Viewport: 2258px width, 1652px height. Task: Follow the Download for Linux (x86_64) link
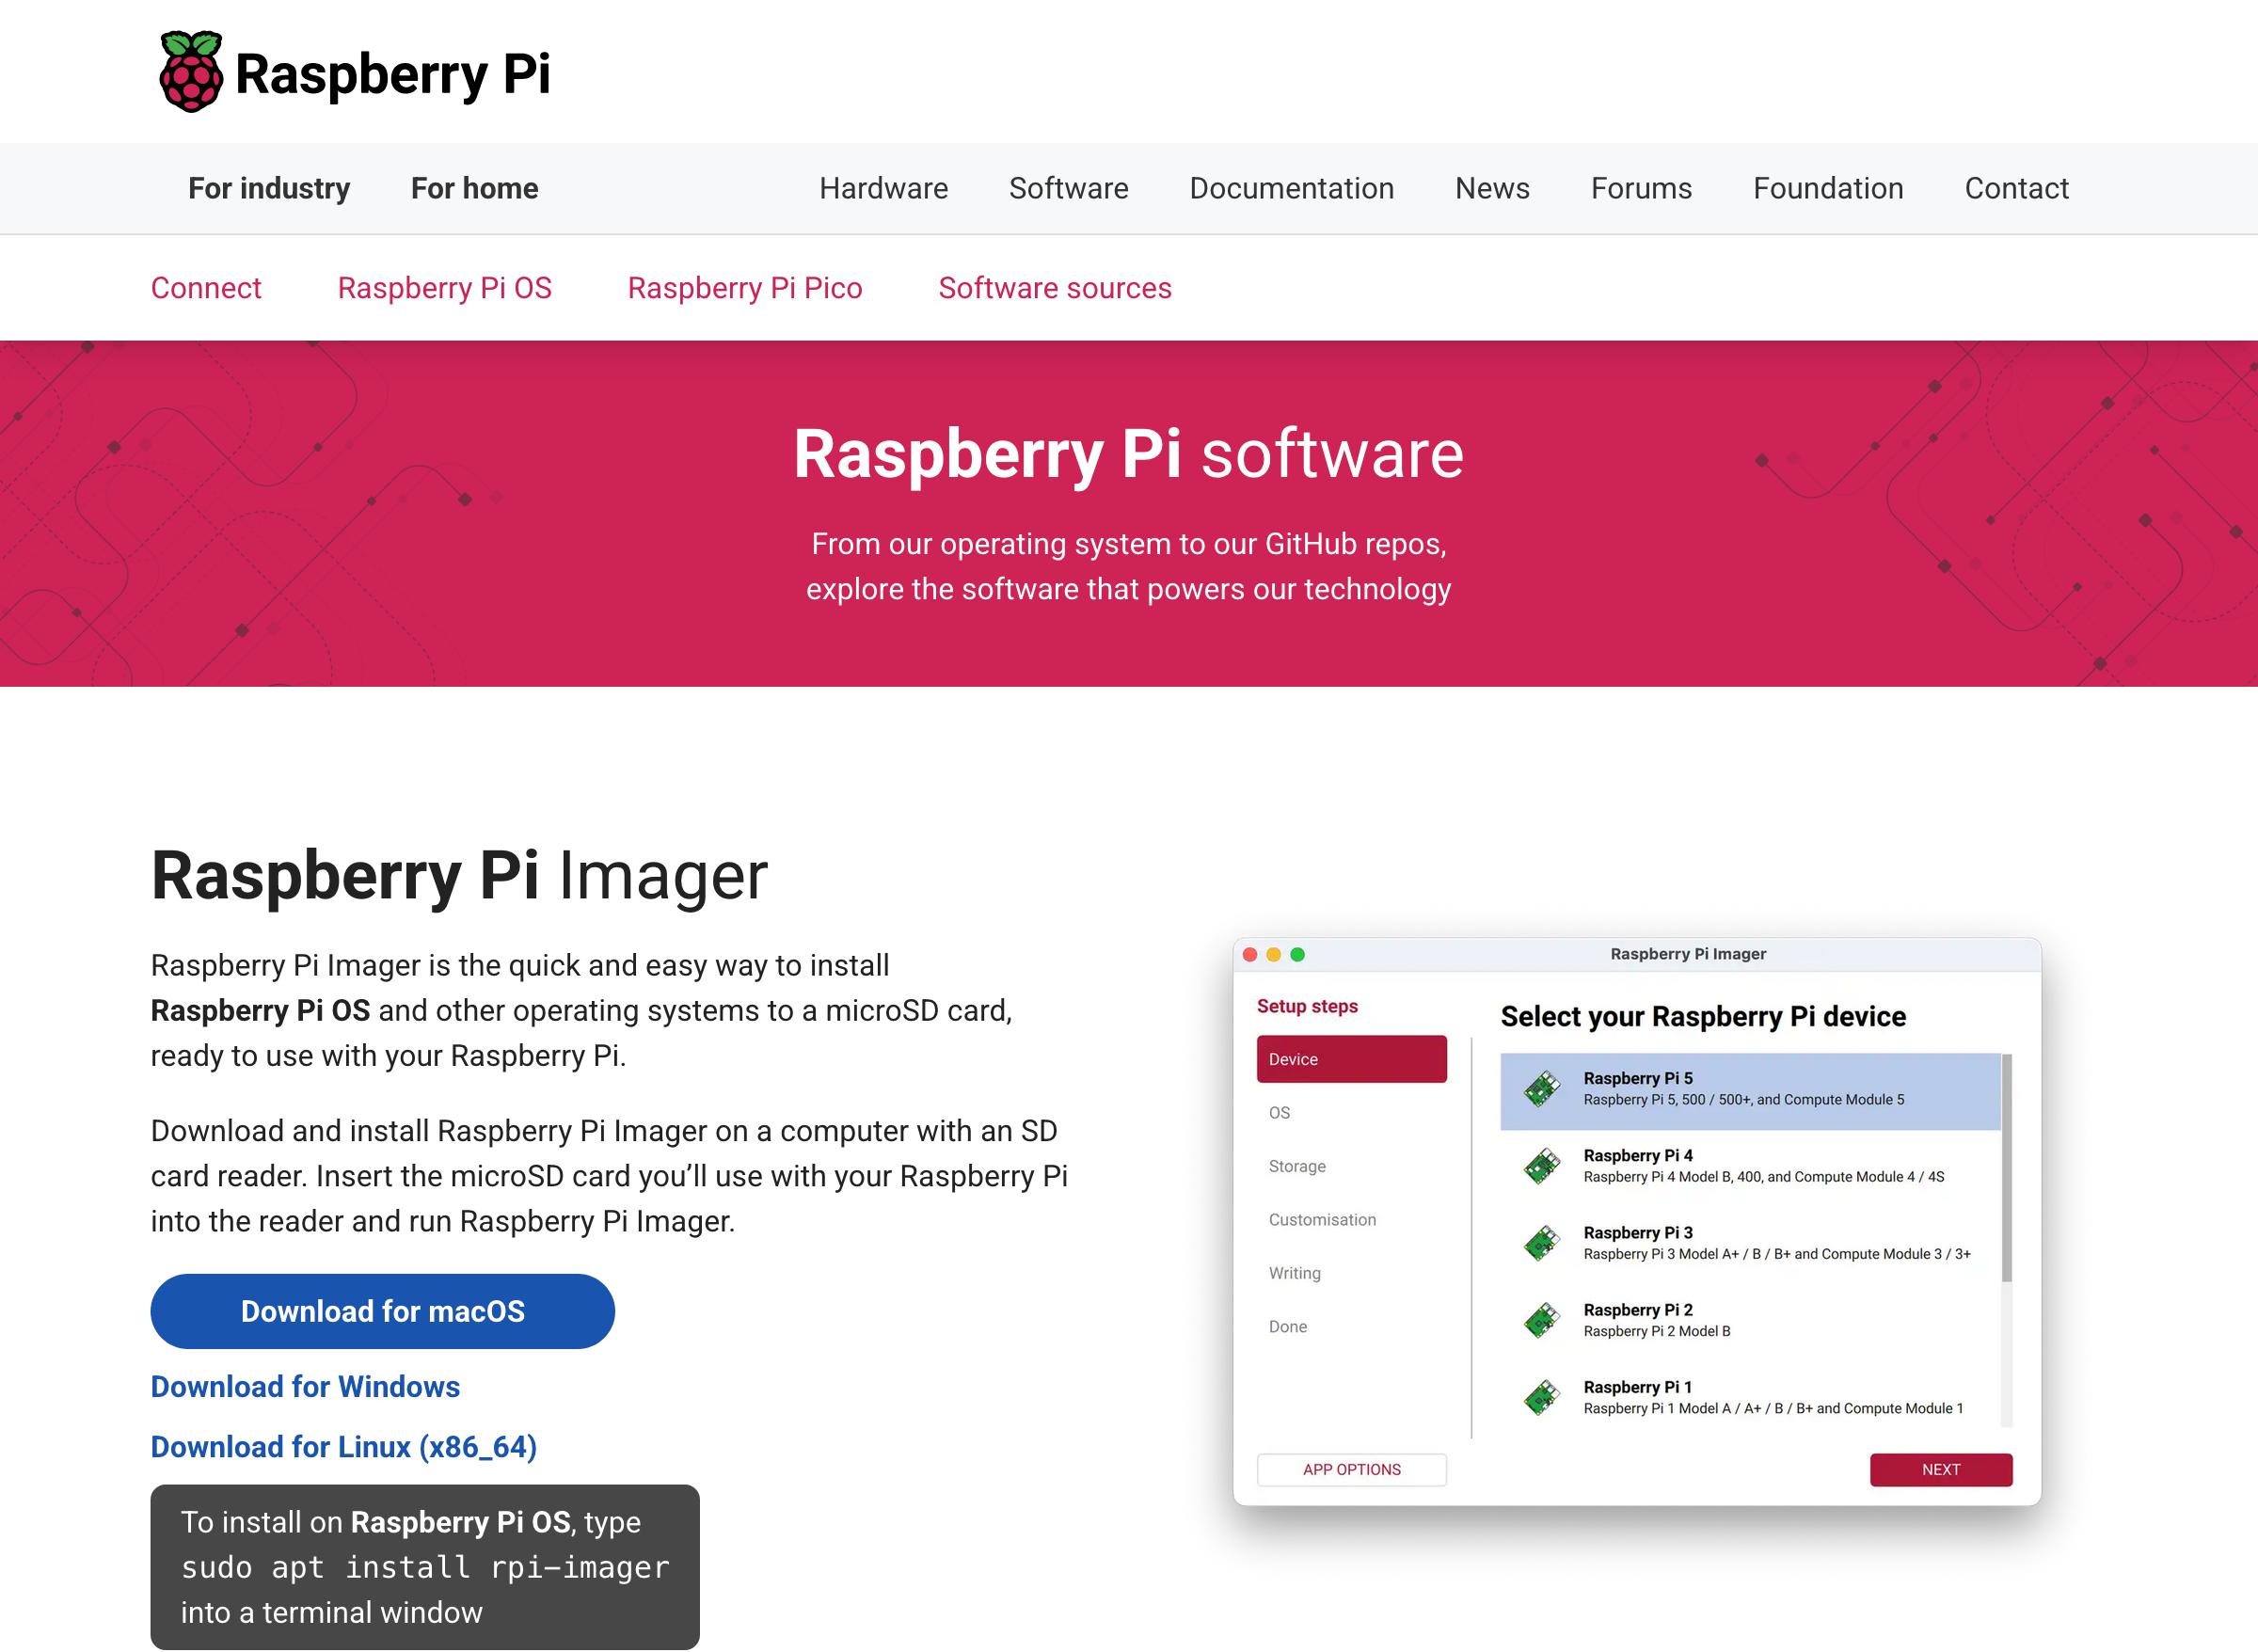click(344, 1447)
